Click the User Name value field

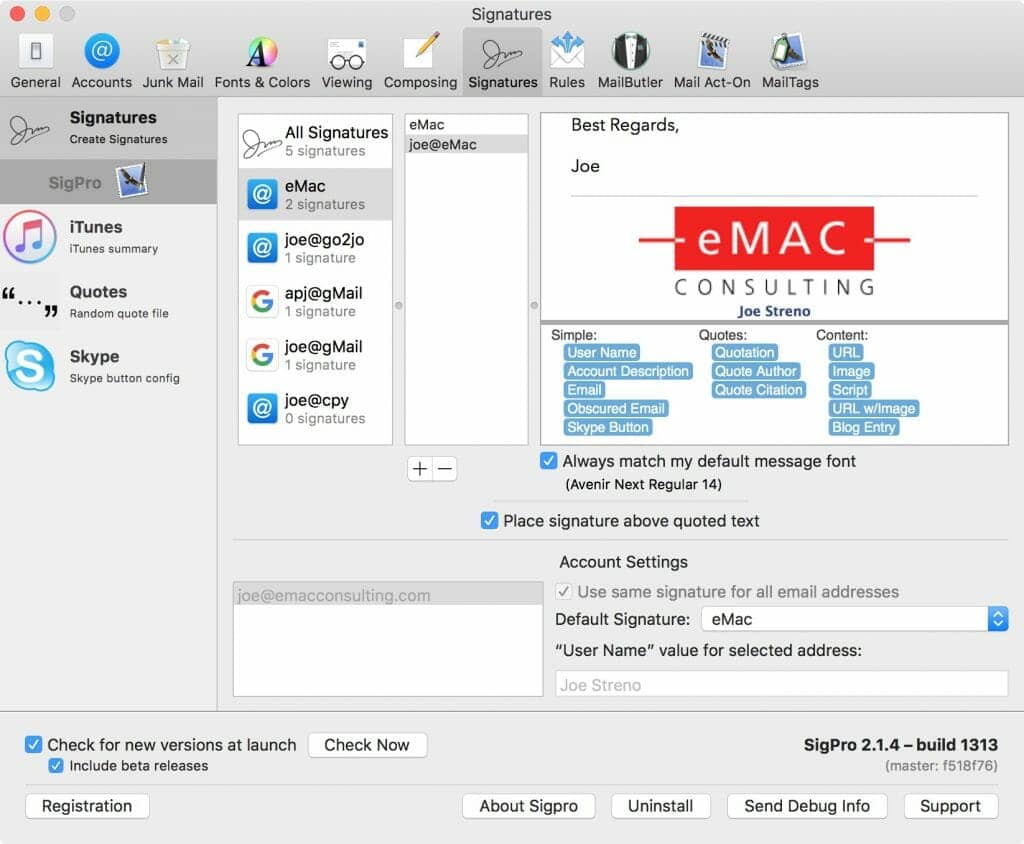pos(781,684)
